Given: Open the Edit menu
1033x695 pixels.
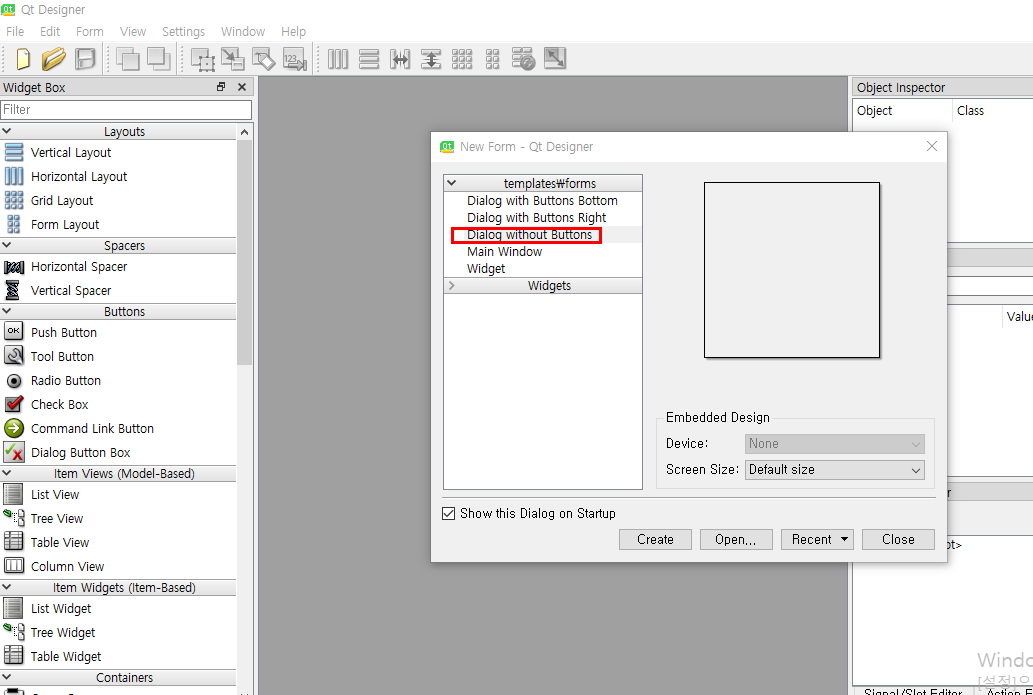Looking at the screenshot, I should coord(50,32).
